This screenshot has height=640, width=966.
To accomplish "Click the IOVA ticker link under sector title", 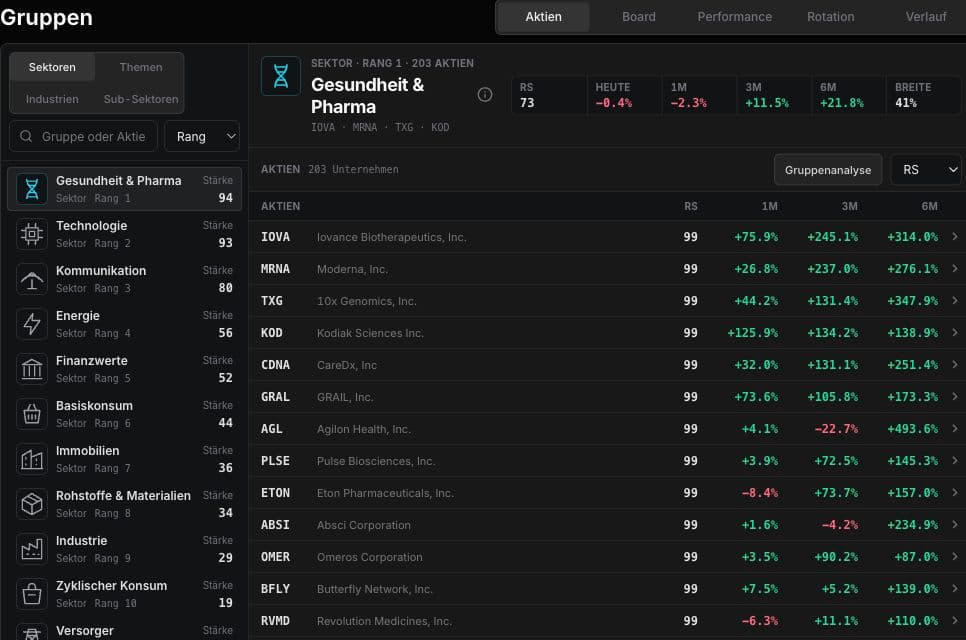I will point(323,128).
